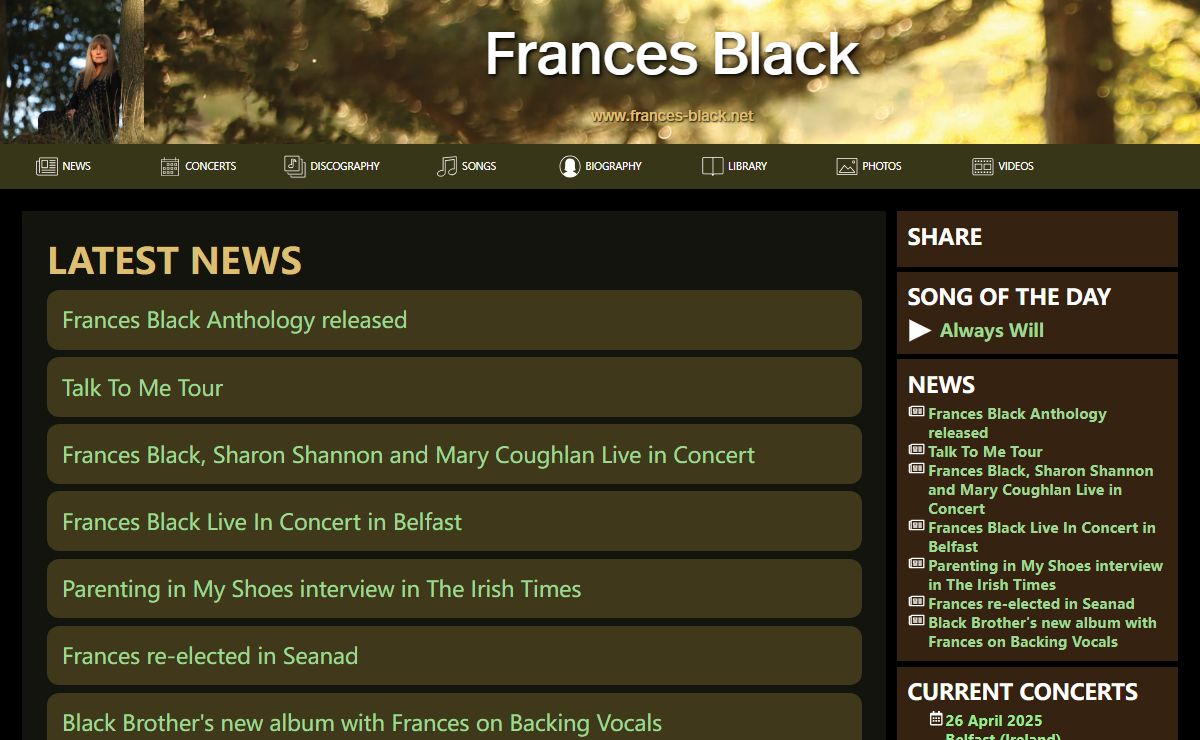Click the SHARE panel heading
Screen dimensions: 1200x740
pos(945,237)
